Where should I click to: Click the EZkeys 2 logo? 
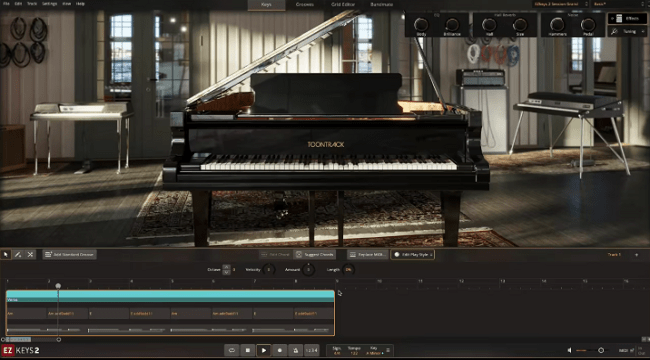pos(20,350)
